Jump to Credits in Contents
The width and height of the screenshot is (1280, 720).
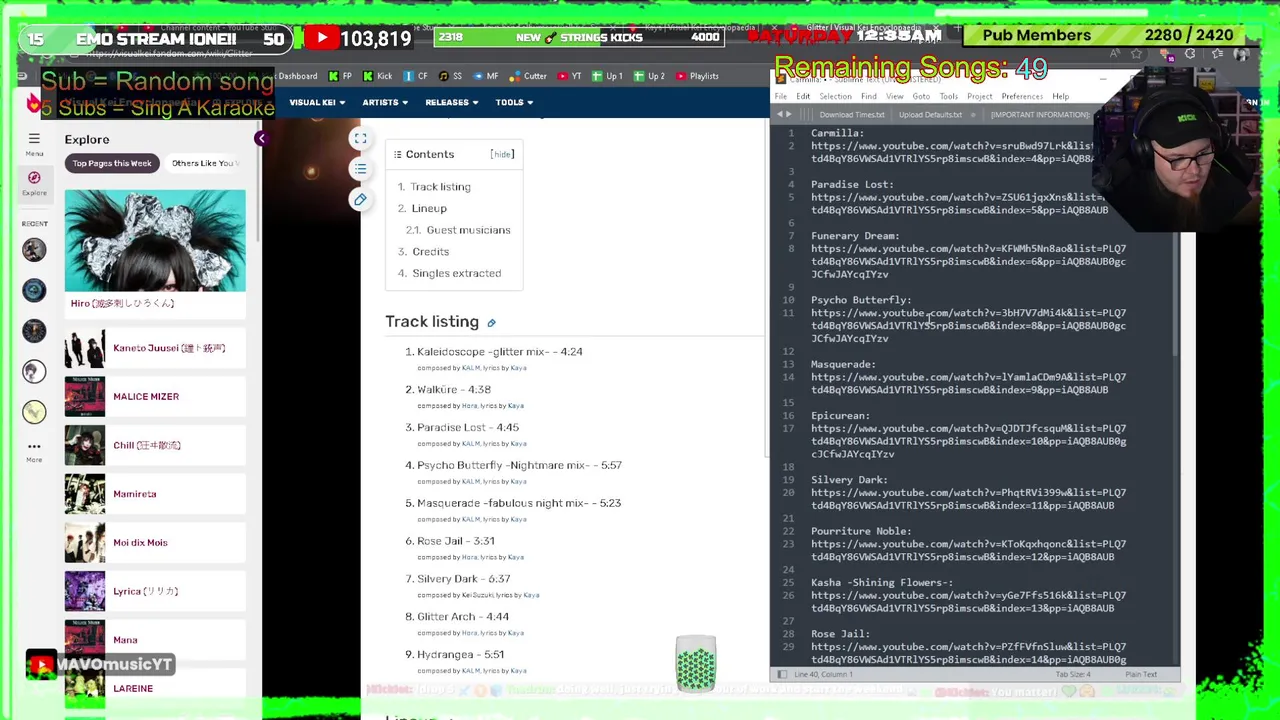[430, 252]
